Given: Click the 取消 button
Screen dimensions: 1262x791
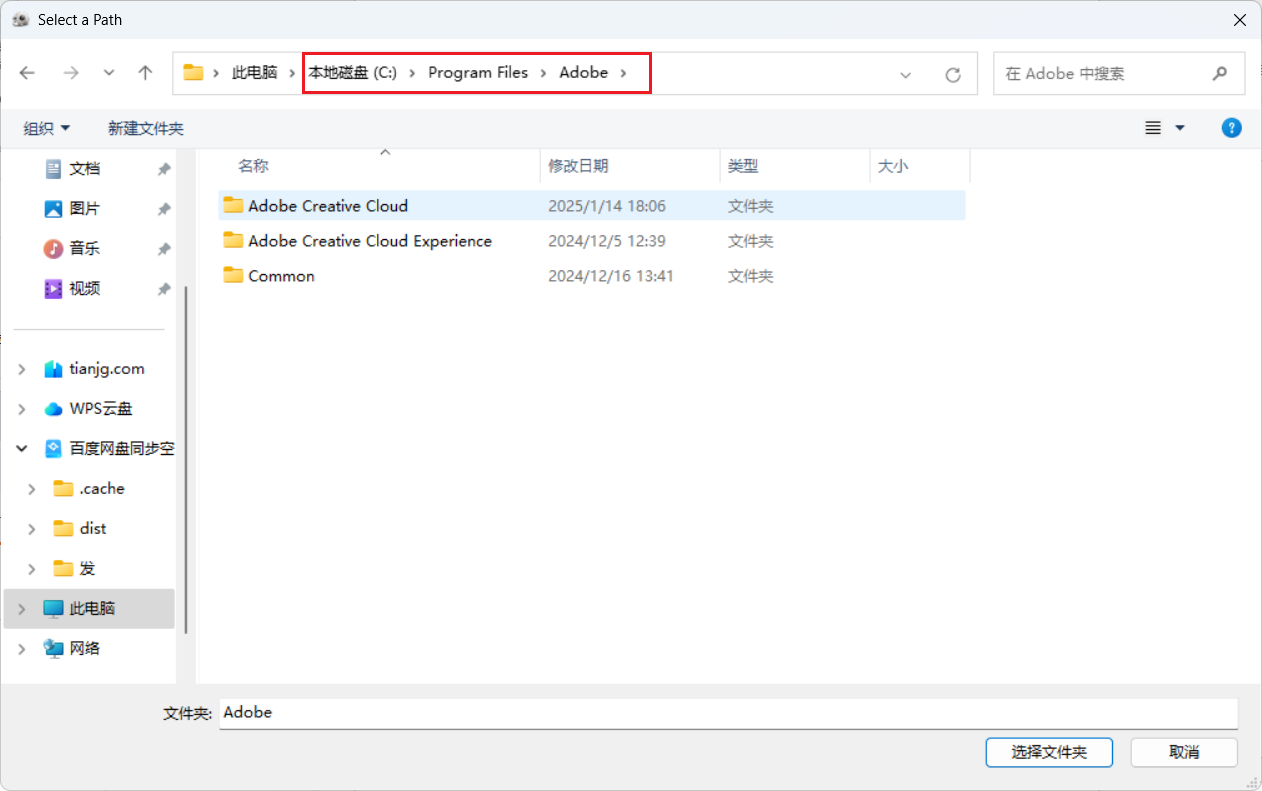Looking at the screenshot, I should pos(1184,752).
